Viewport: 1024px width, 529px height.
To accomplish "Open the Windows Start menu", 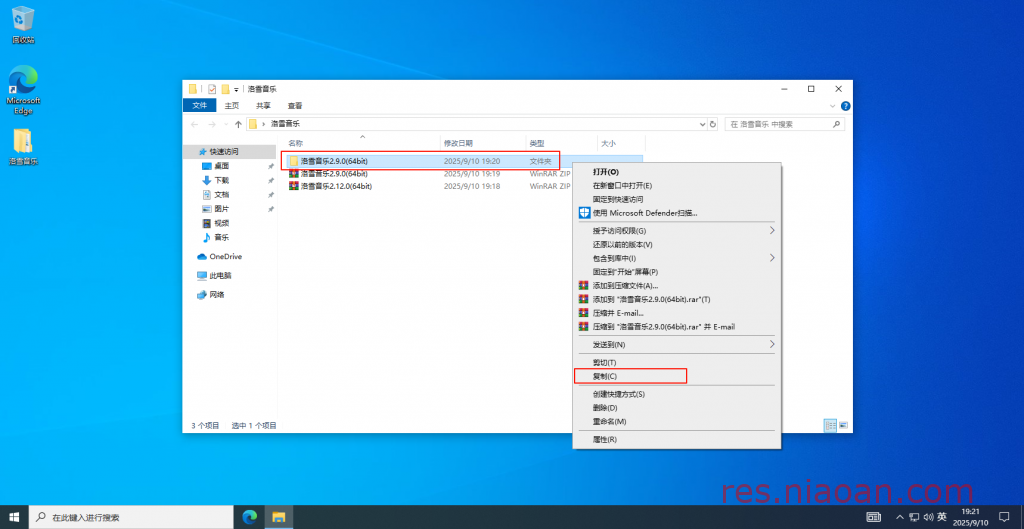I will [x=15, y=517].
